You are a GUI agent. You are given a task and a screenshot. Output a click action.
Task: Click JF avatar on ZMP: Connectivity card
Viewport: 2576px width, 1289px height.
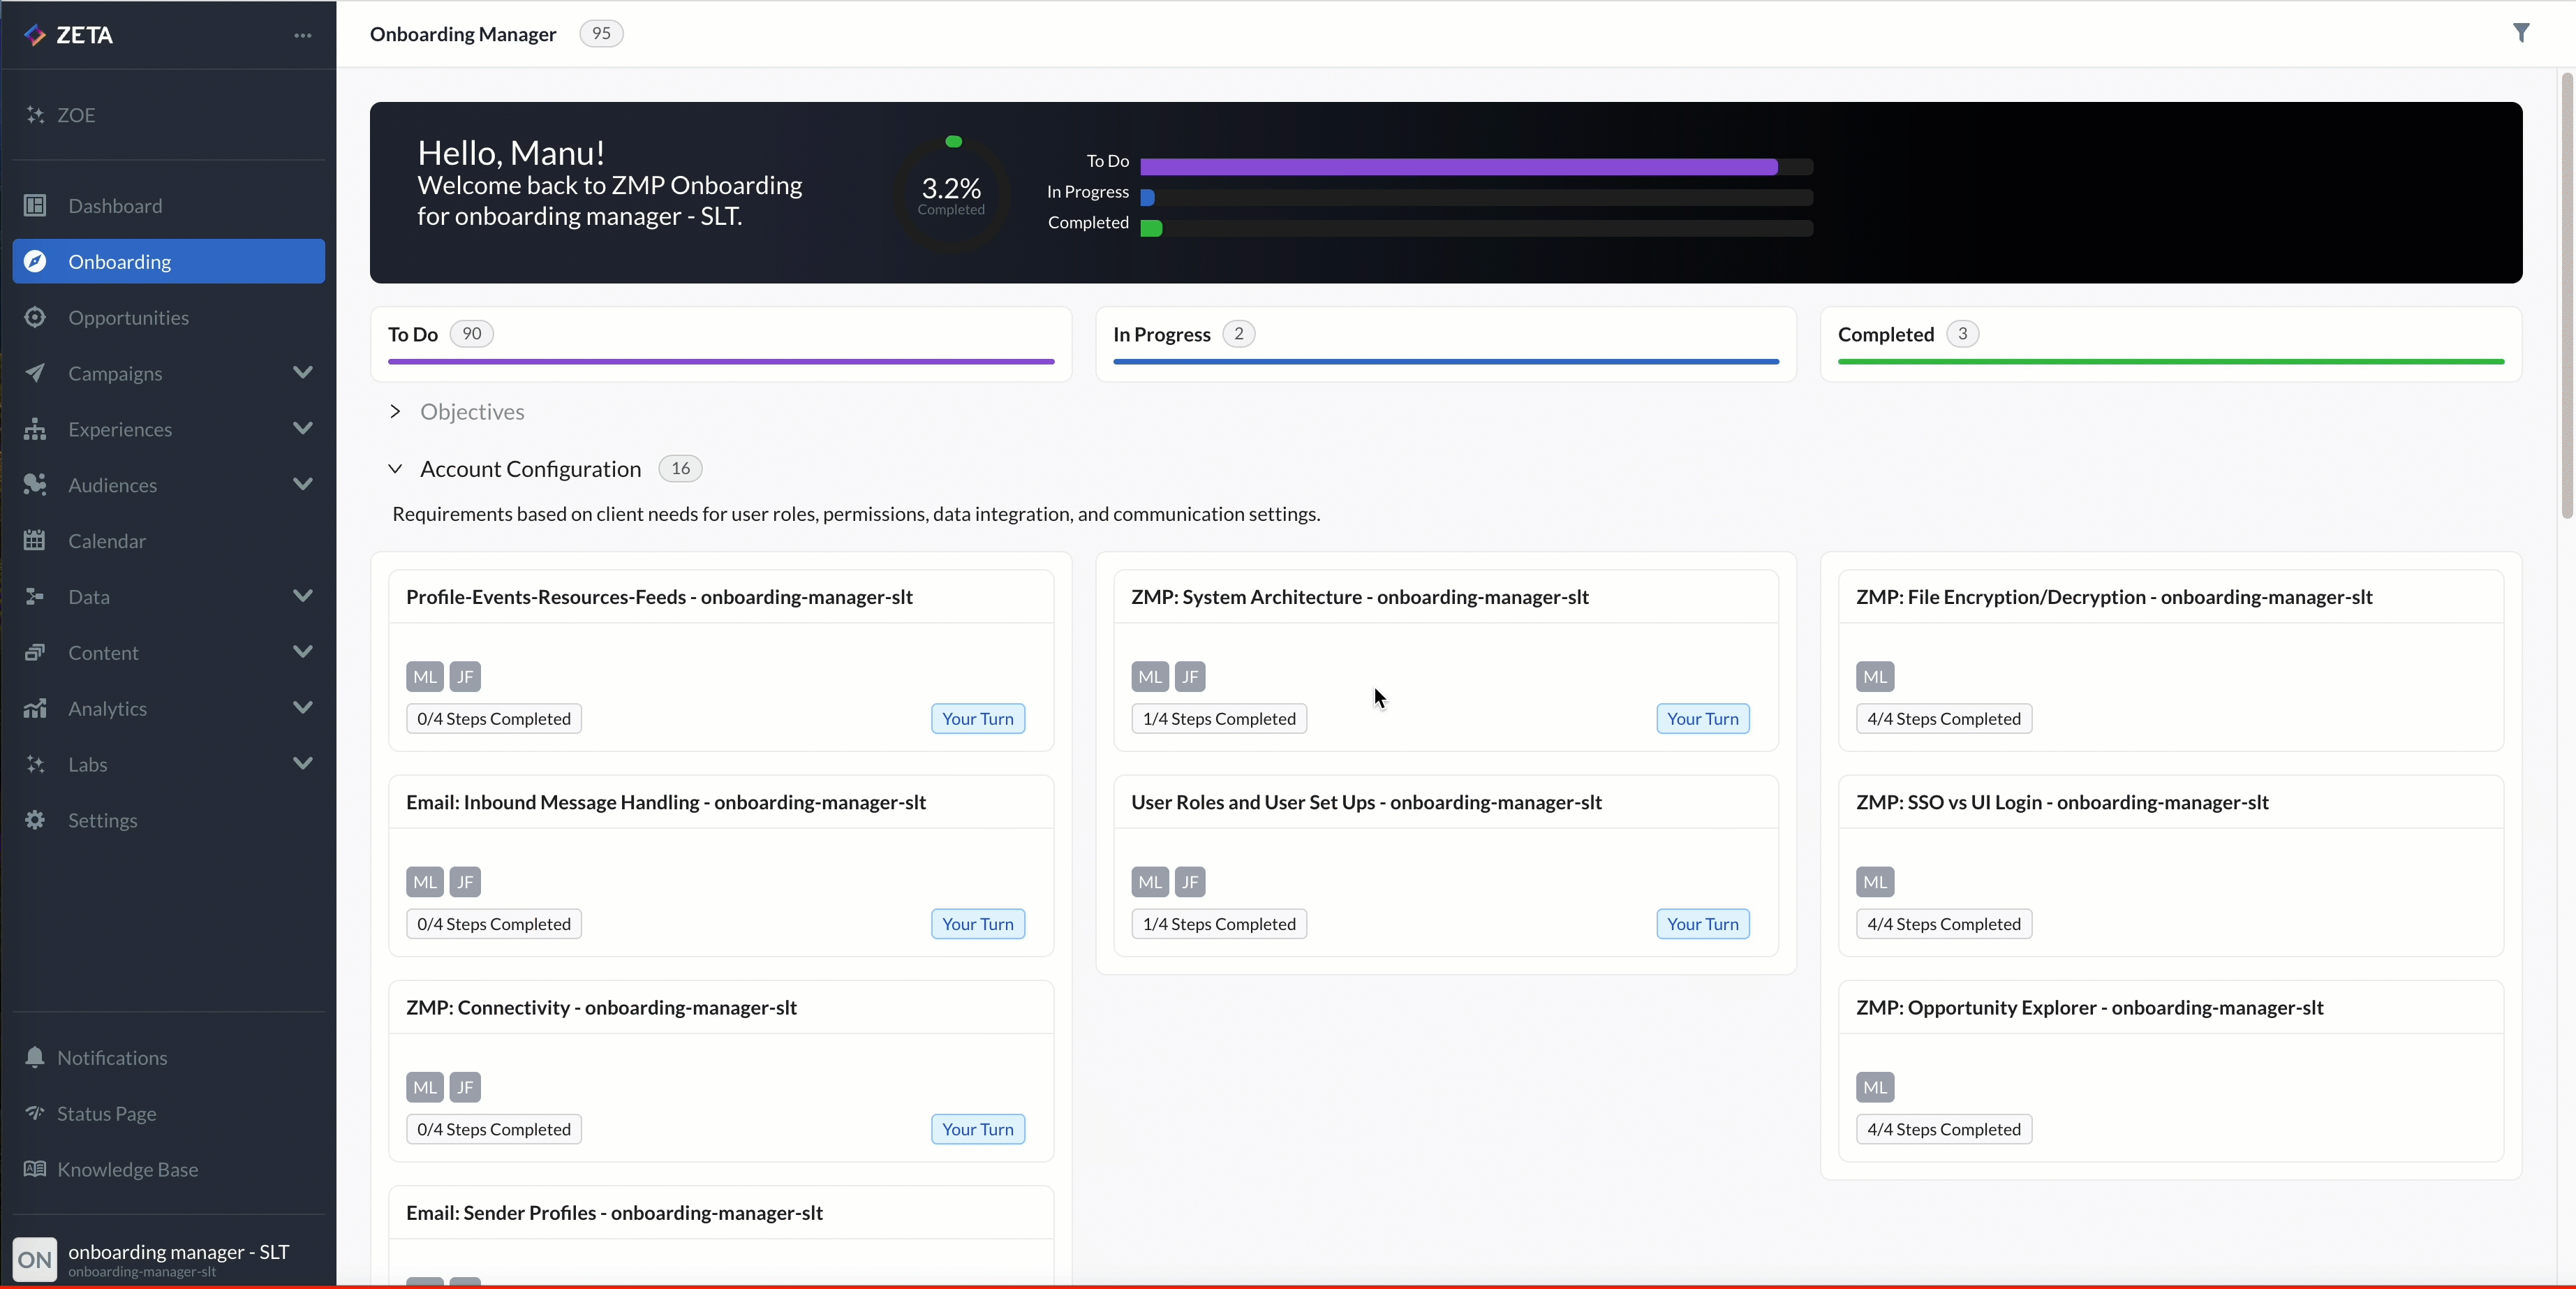(465, 1087)
